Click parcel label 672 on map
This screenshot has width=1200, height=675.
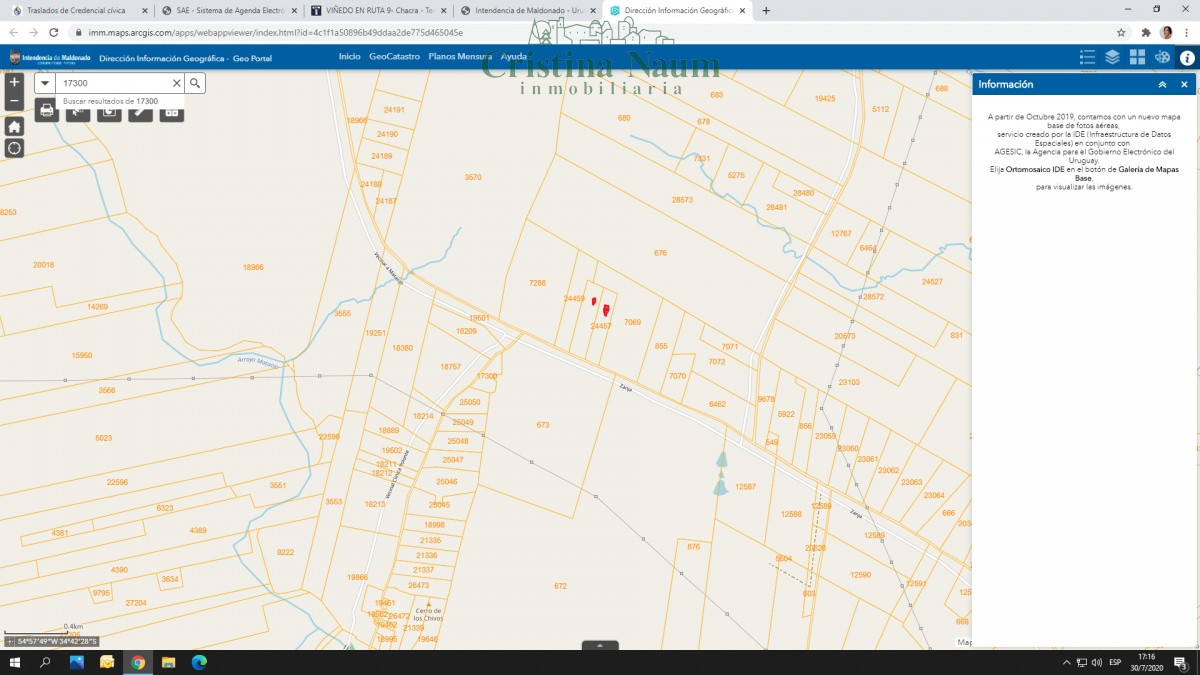coord(560,586)
